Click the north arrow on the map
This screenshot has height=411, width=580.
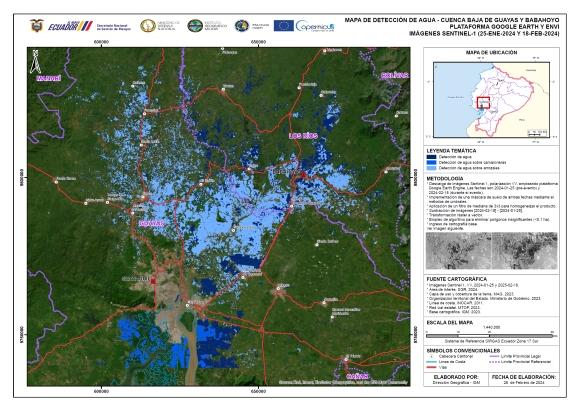tap(36, 62)
